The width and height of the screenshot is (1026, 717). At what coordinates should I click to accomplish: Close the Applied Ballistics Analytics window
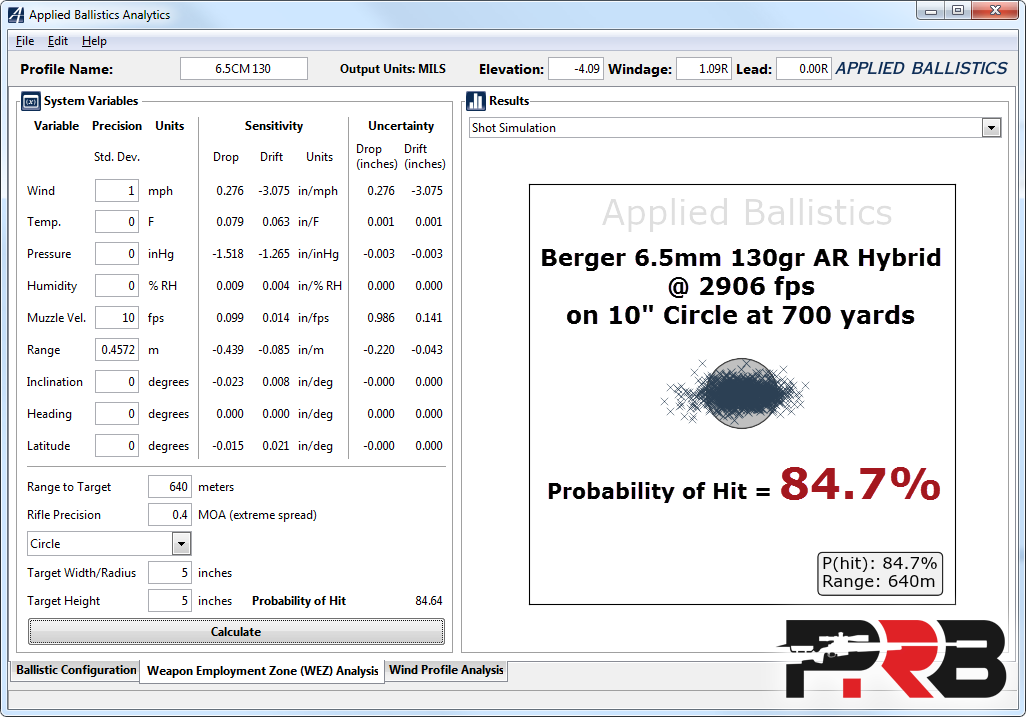point(995,11)
